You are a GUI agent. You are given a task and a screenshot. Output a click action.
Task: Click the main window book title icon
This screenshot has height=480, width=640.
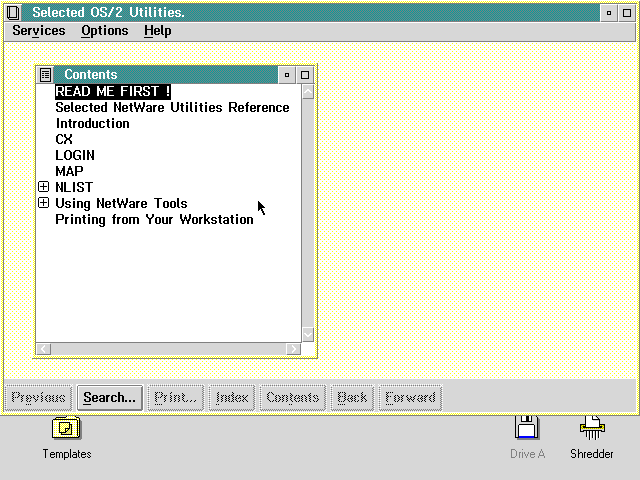pos(13,13)
